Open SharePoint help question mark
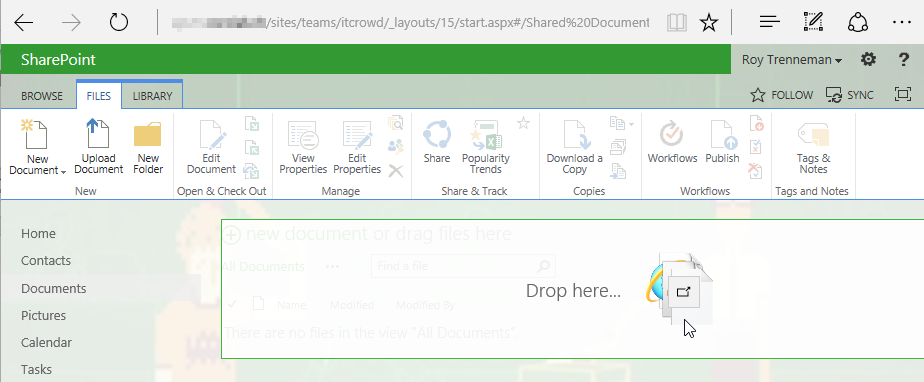This screenshot has height=382, width=924. [903, 60]
